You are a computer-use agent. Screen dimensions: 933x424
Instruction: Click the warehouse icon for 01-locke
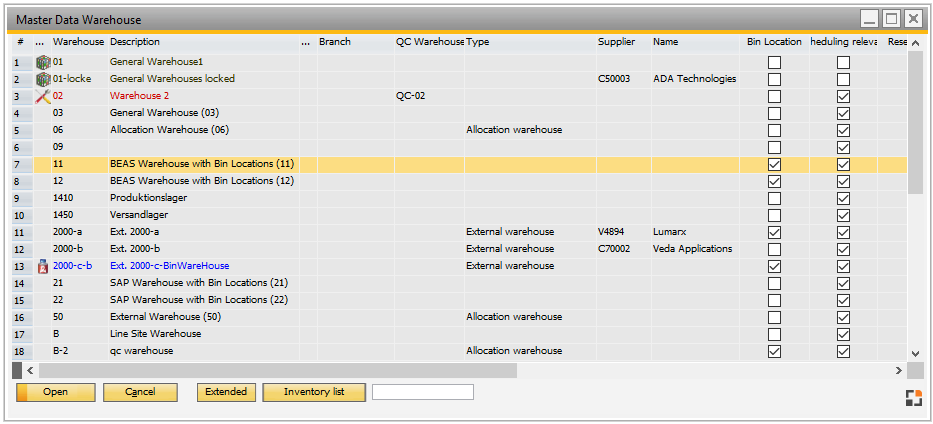point(42,79)
